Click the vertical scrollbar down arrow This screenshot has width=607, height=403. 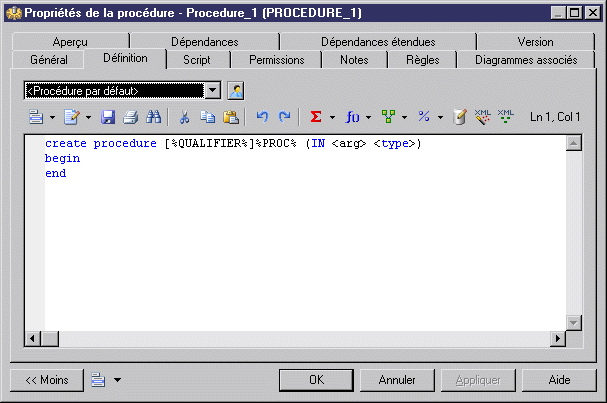point(574,322)
